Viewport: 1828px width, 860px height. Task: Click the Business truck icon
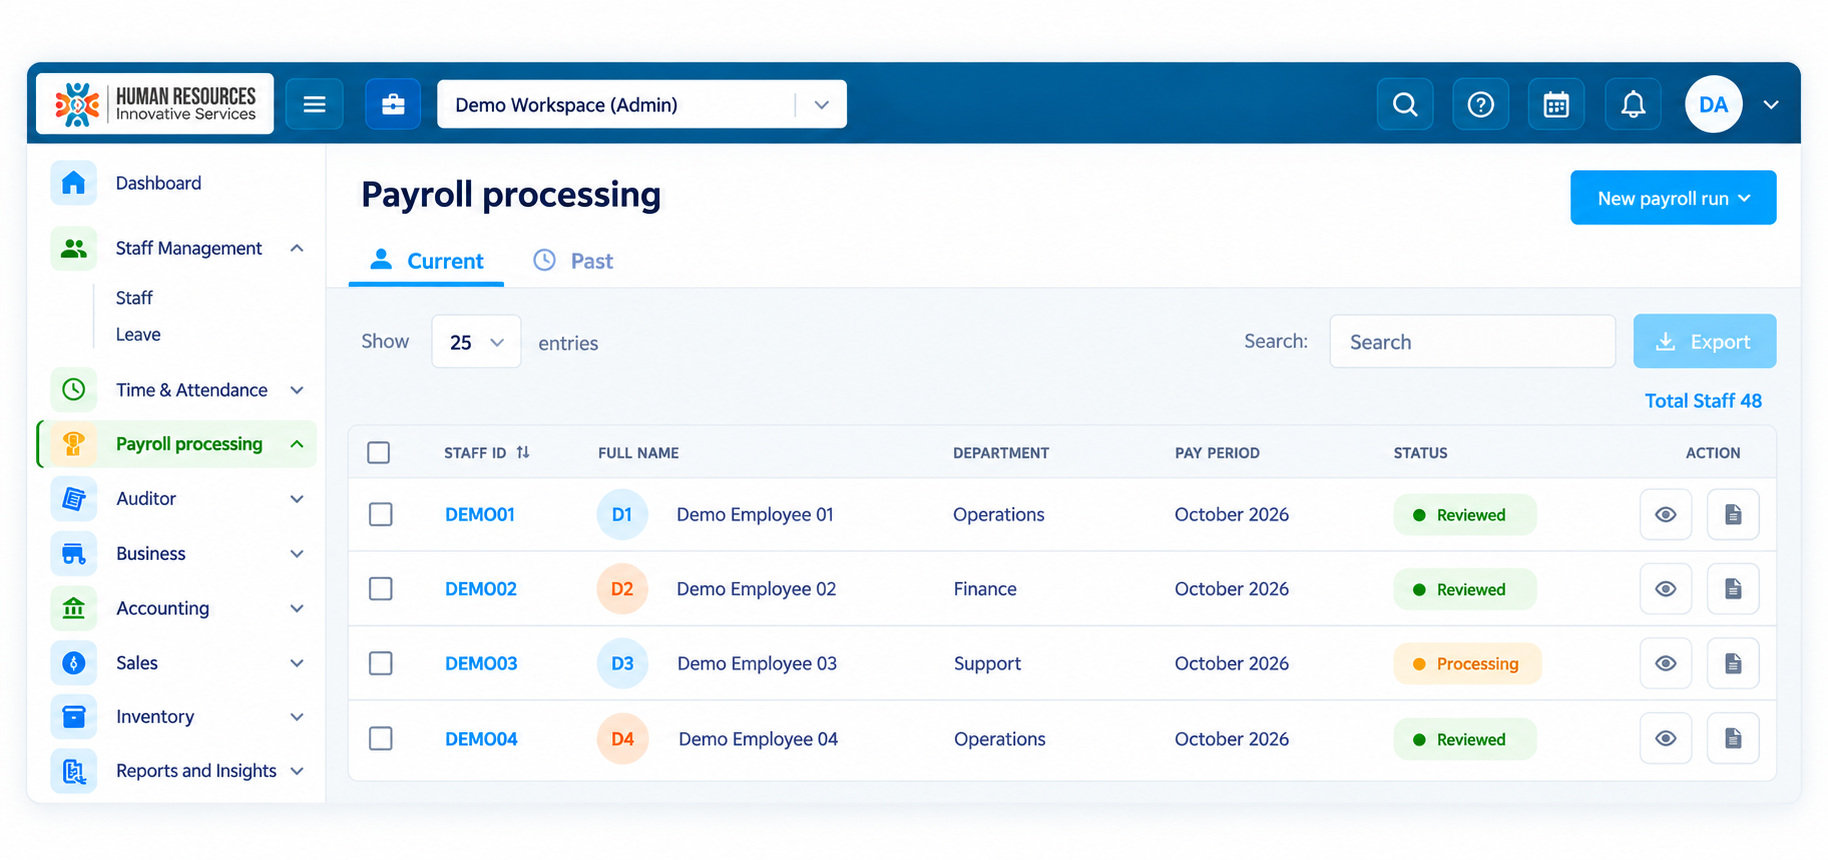coord(74,553)
